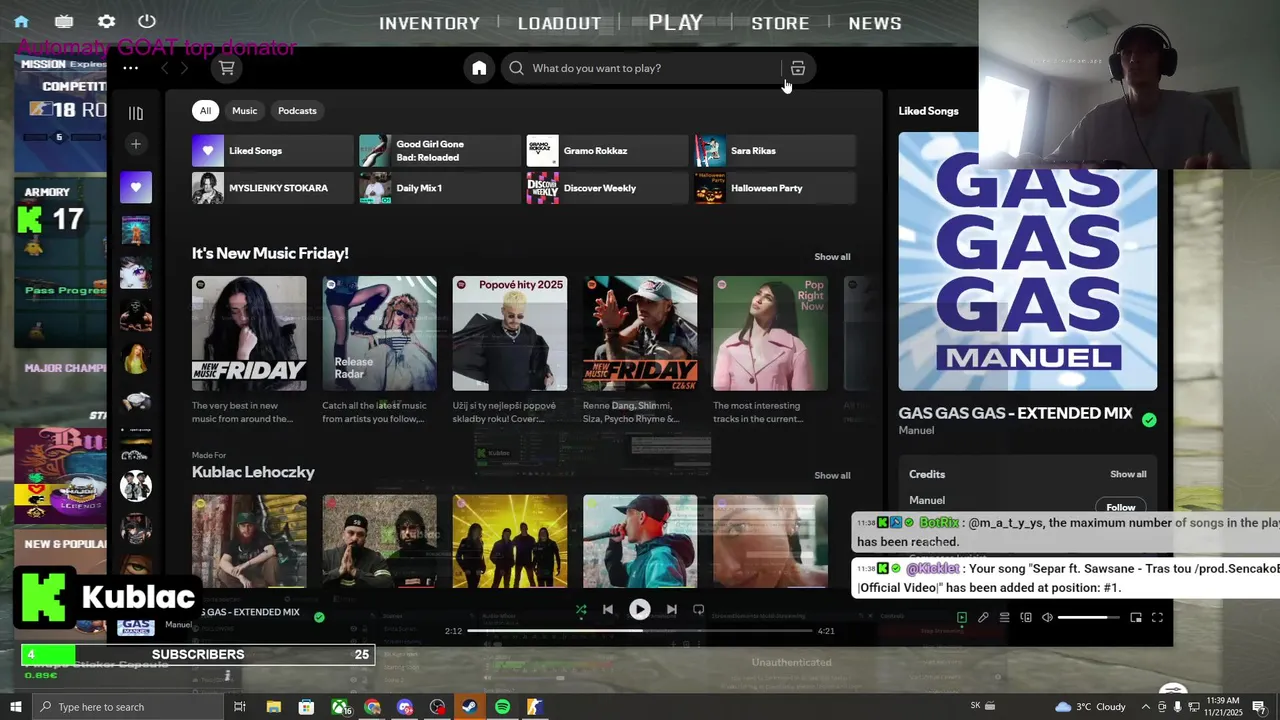Toggle the Now Playing view icon
The image size is (1280, 720).
tap(962, 618)
